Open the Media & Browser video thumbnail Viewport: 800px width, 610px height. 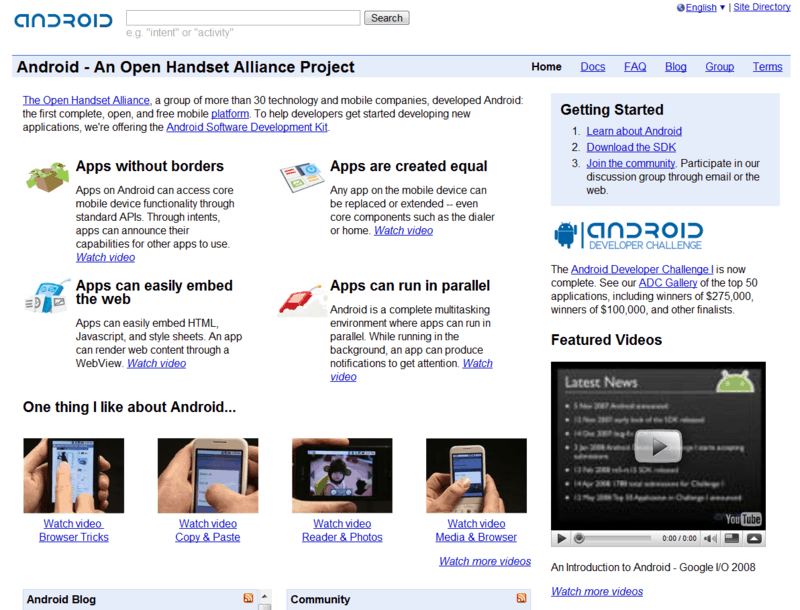pos(476,475)
